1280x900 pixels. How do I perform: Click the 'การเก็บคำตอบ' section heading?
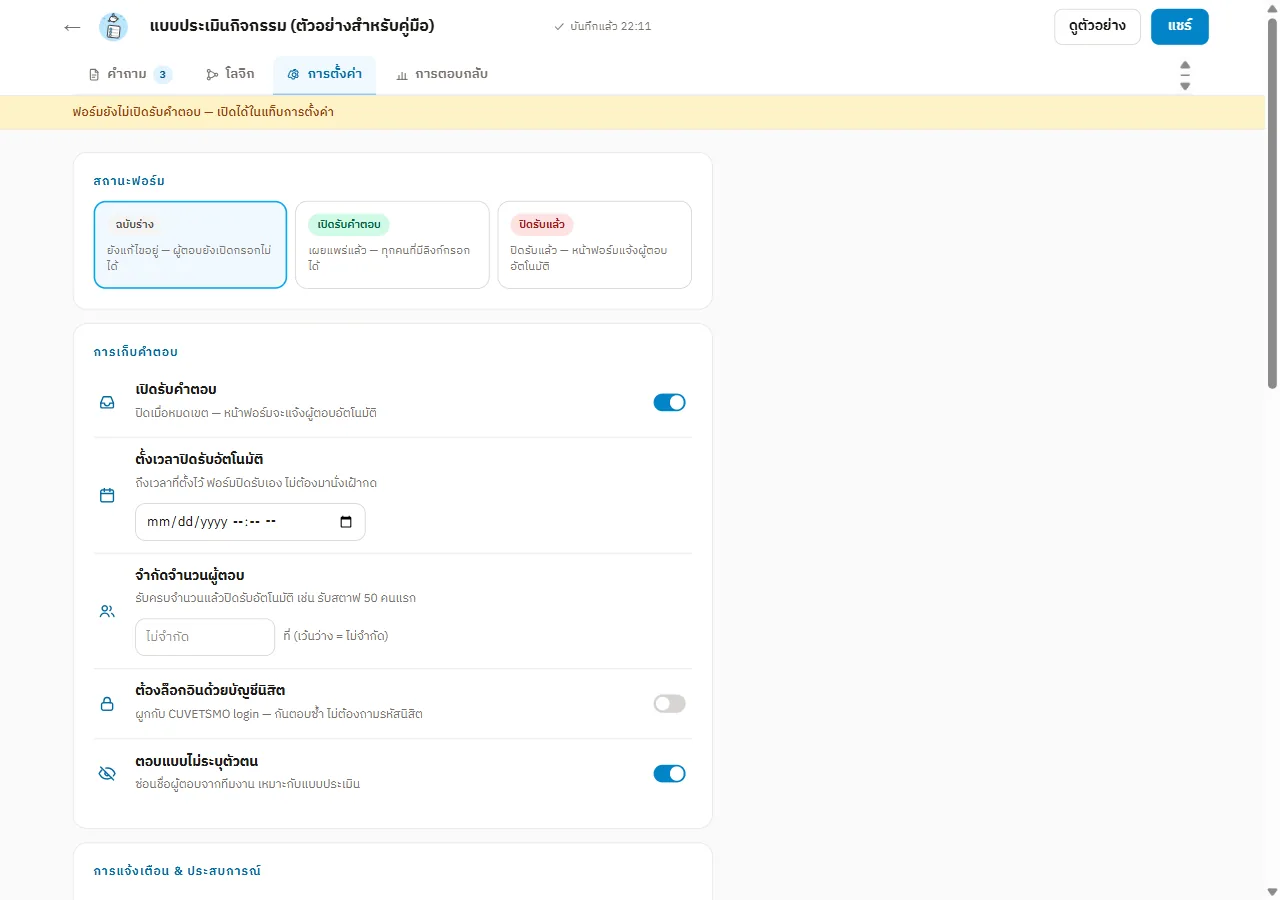click(136, 352)
